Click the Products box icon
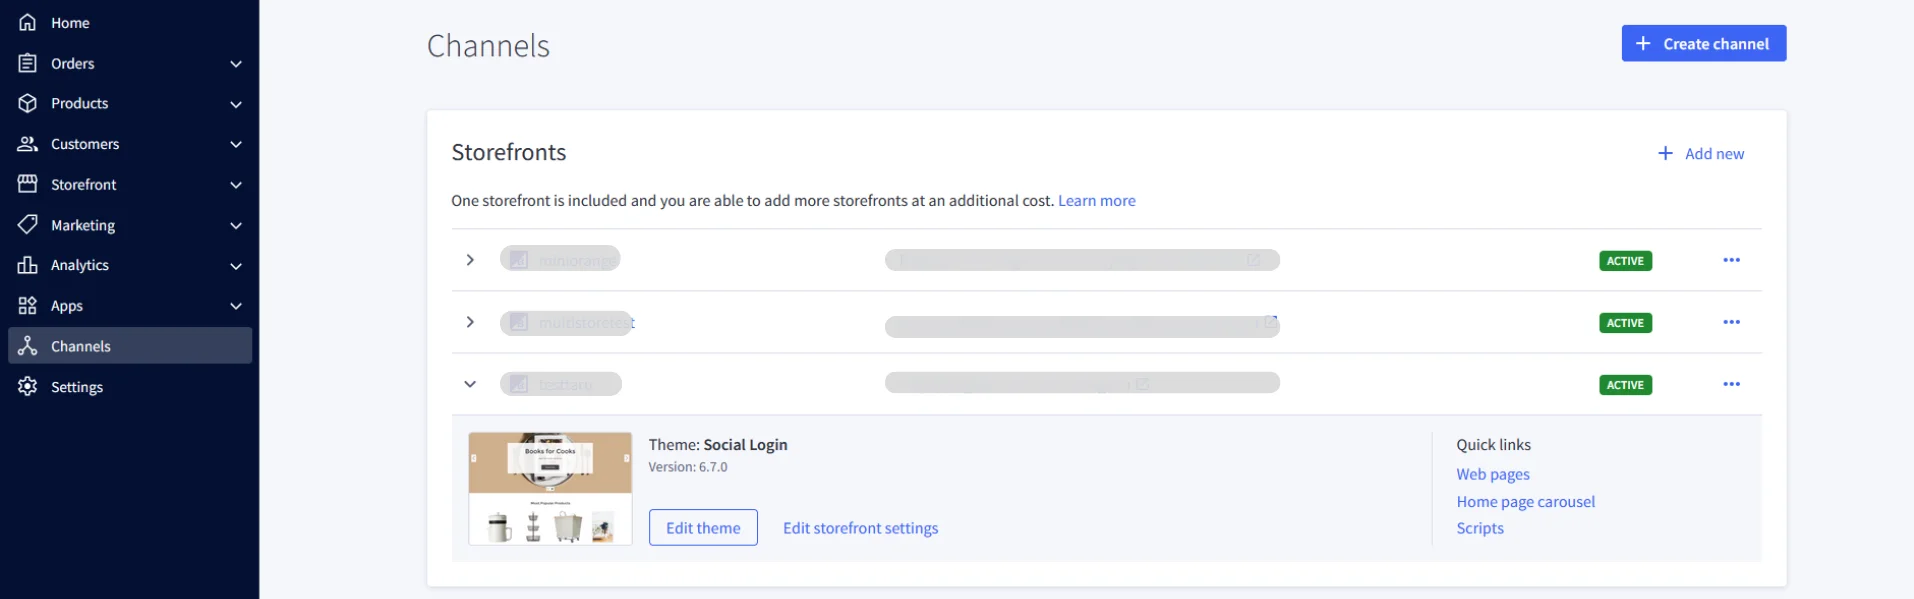Screen dimensions: 1914x599 pos(28,103)
